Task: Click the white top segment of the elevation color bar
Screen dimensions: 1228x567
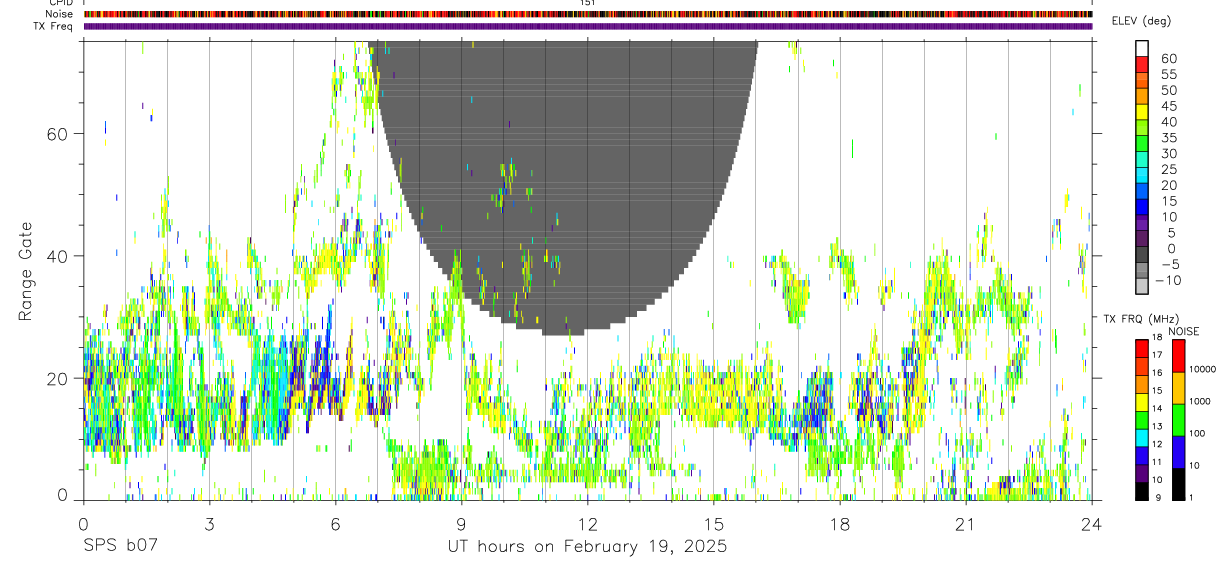Action: [x=1142, y=48]
